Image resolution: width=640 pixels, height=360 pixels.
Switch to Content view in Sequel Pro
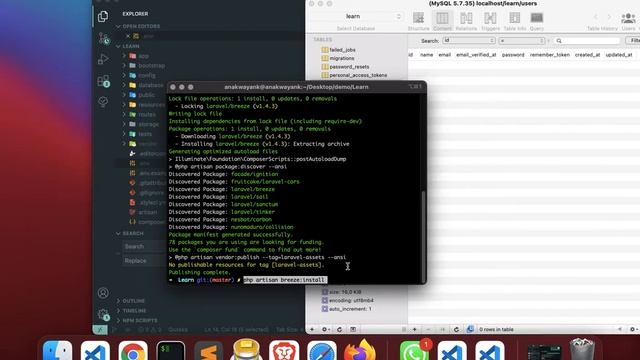(x=442, y=21)
